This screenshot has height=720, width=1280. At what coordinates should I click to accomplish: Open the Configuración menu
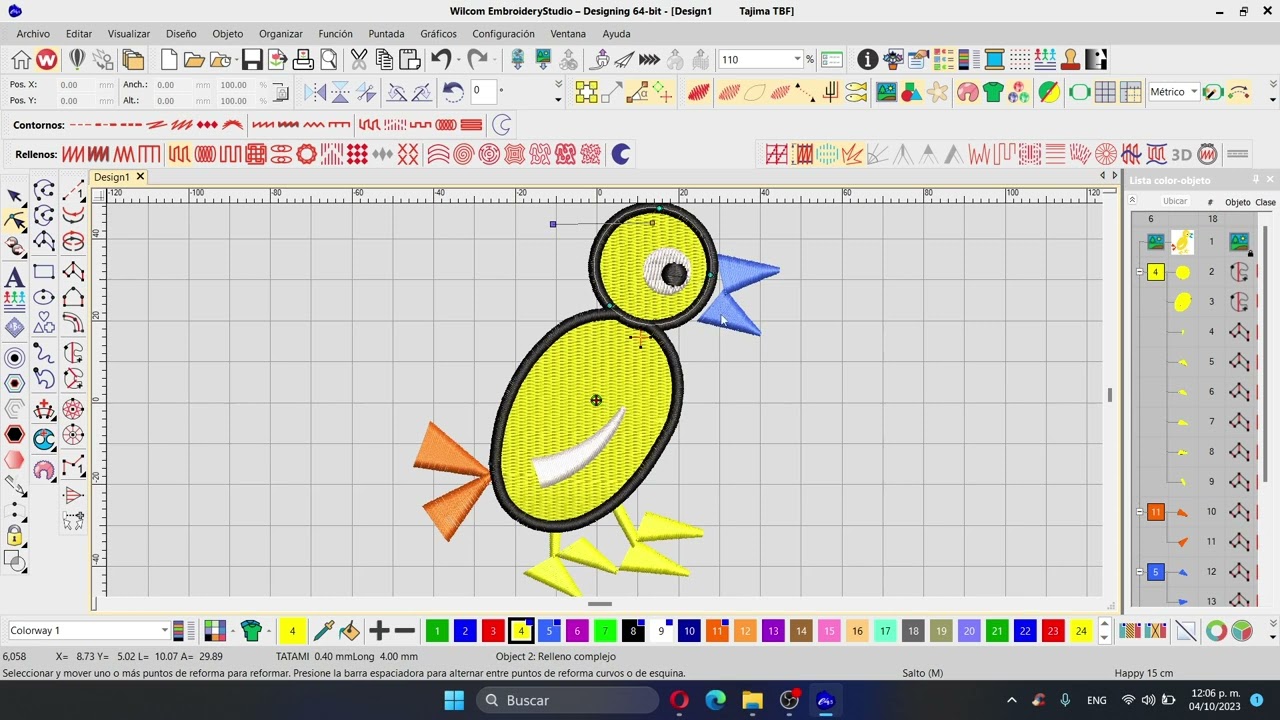click(x=503, y=33)
